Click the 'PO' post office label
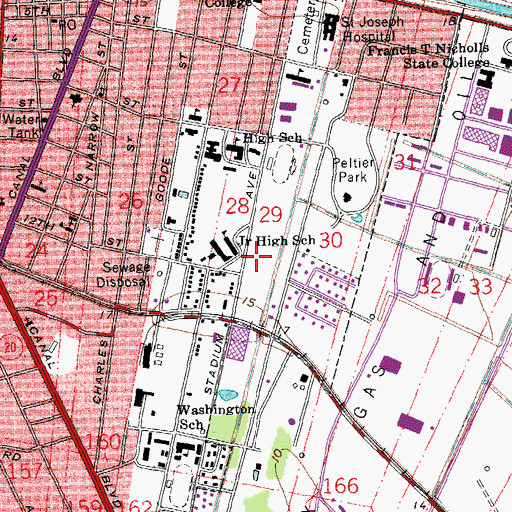This screenshot has width=512, height=512. pyautogui.click(x=68, y=24)
